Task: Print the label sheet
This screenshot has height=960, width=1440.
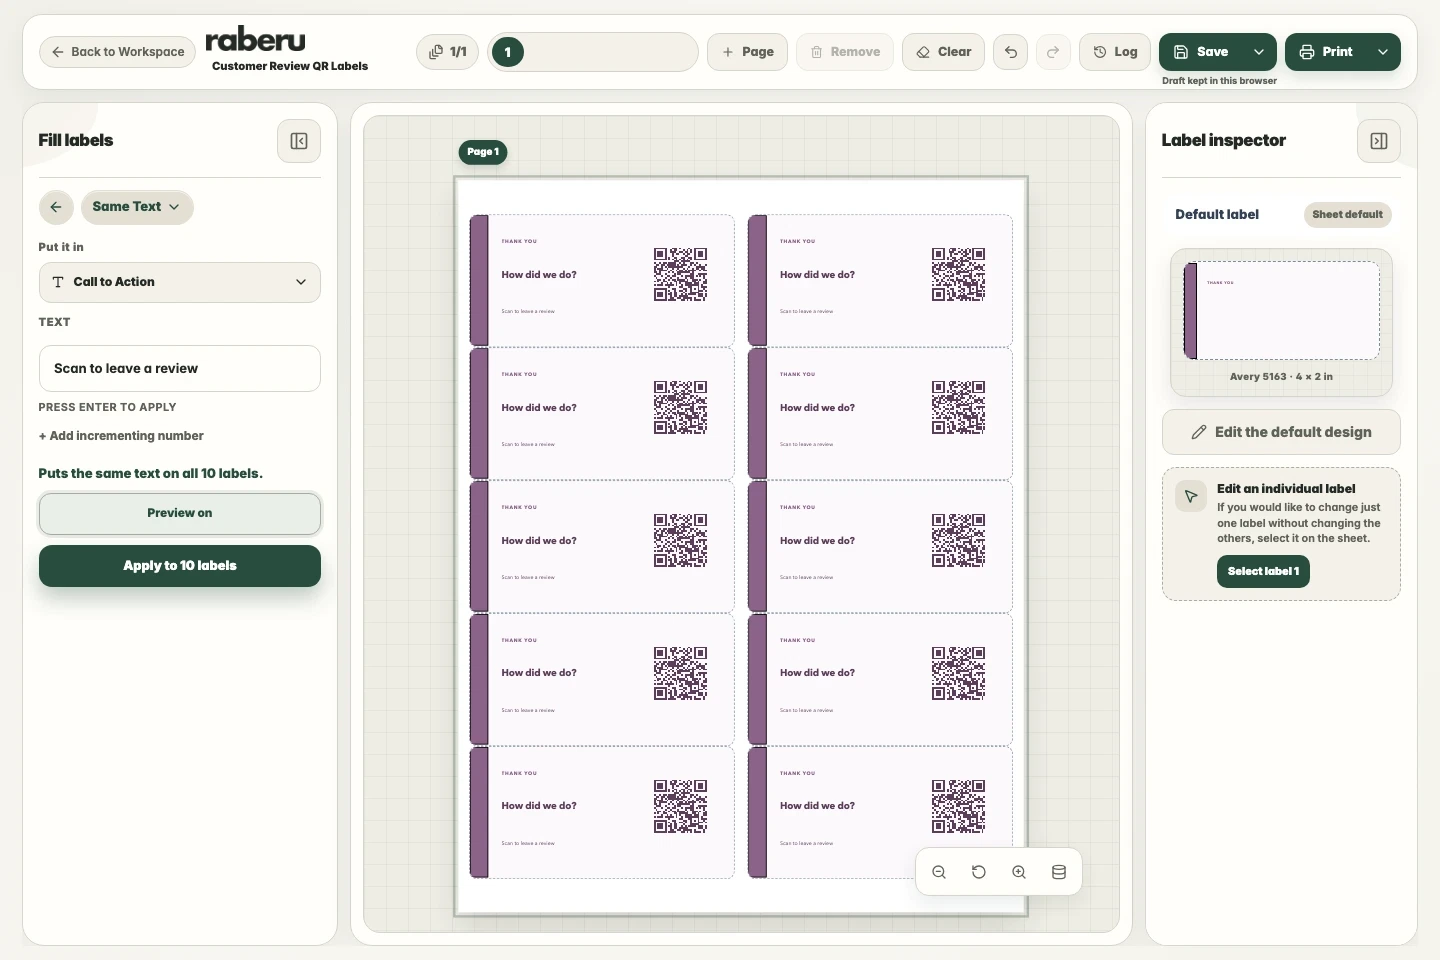Action: [1326, 52]
